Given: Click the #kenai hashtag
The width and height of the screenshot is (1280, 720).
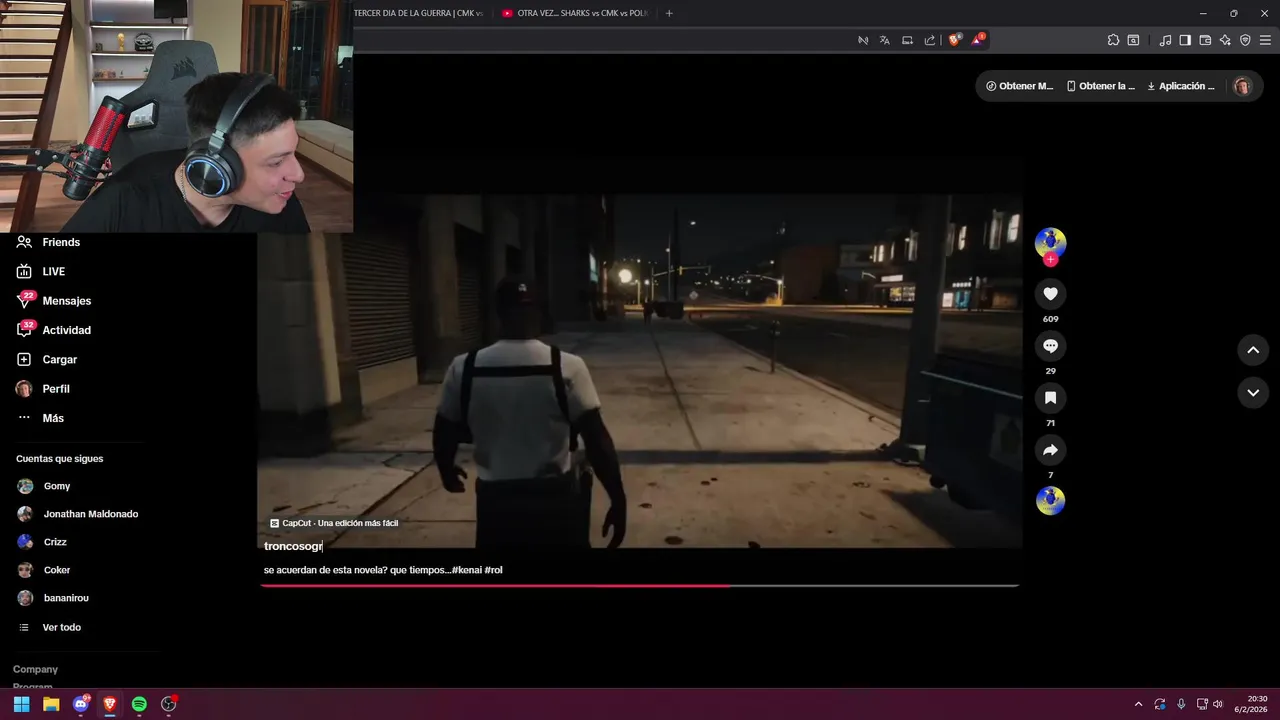Looking at the screenshot, I should 467,570.
